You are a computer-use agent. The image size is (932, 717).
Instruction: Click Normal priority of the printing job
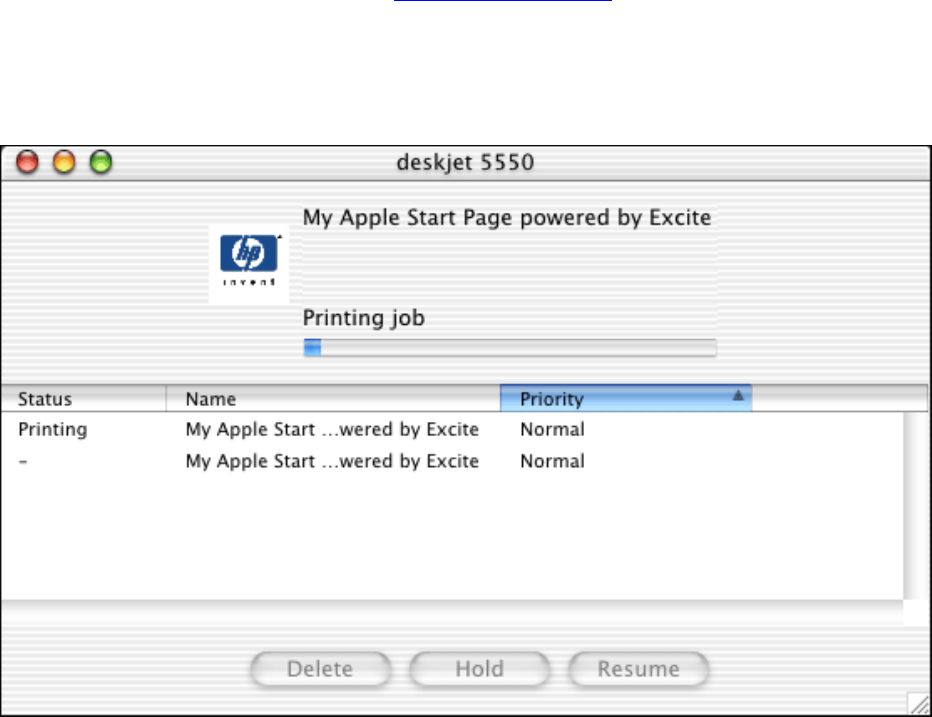point(552,429)
